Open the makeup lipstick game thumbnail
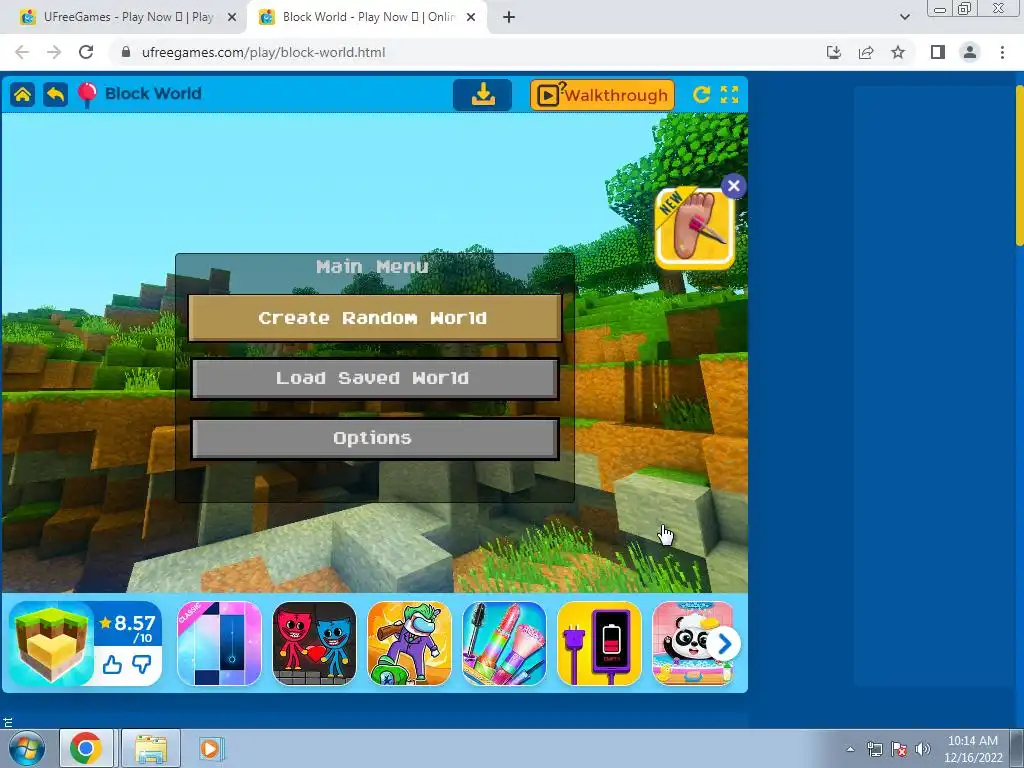 pos(504,644)
